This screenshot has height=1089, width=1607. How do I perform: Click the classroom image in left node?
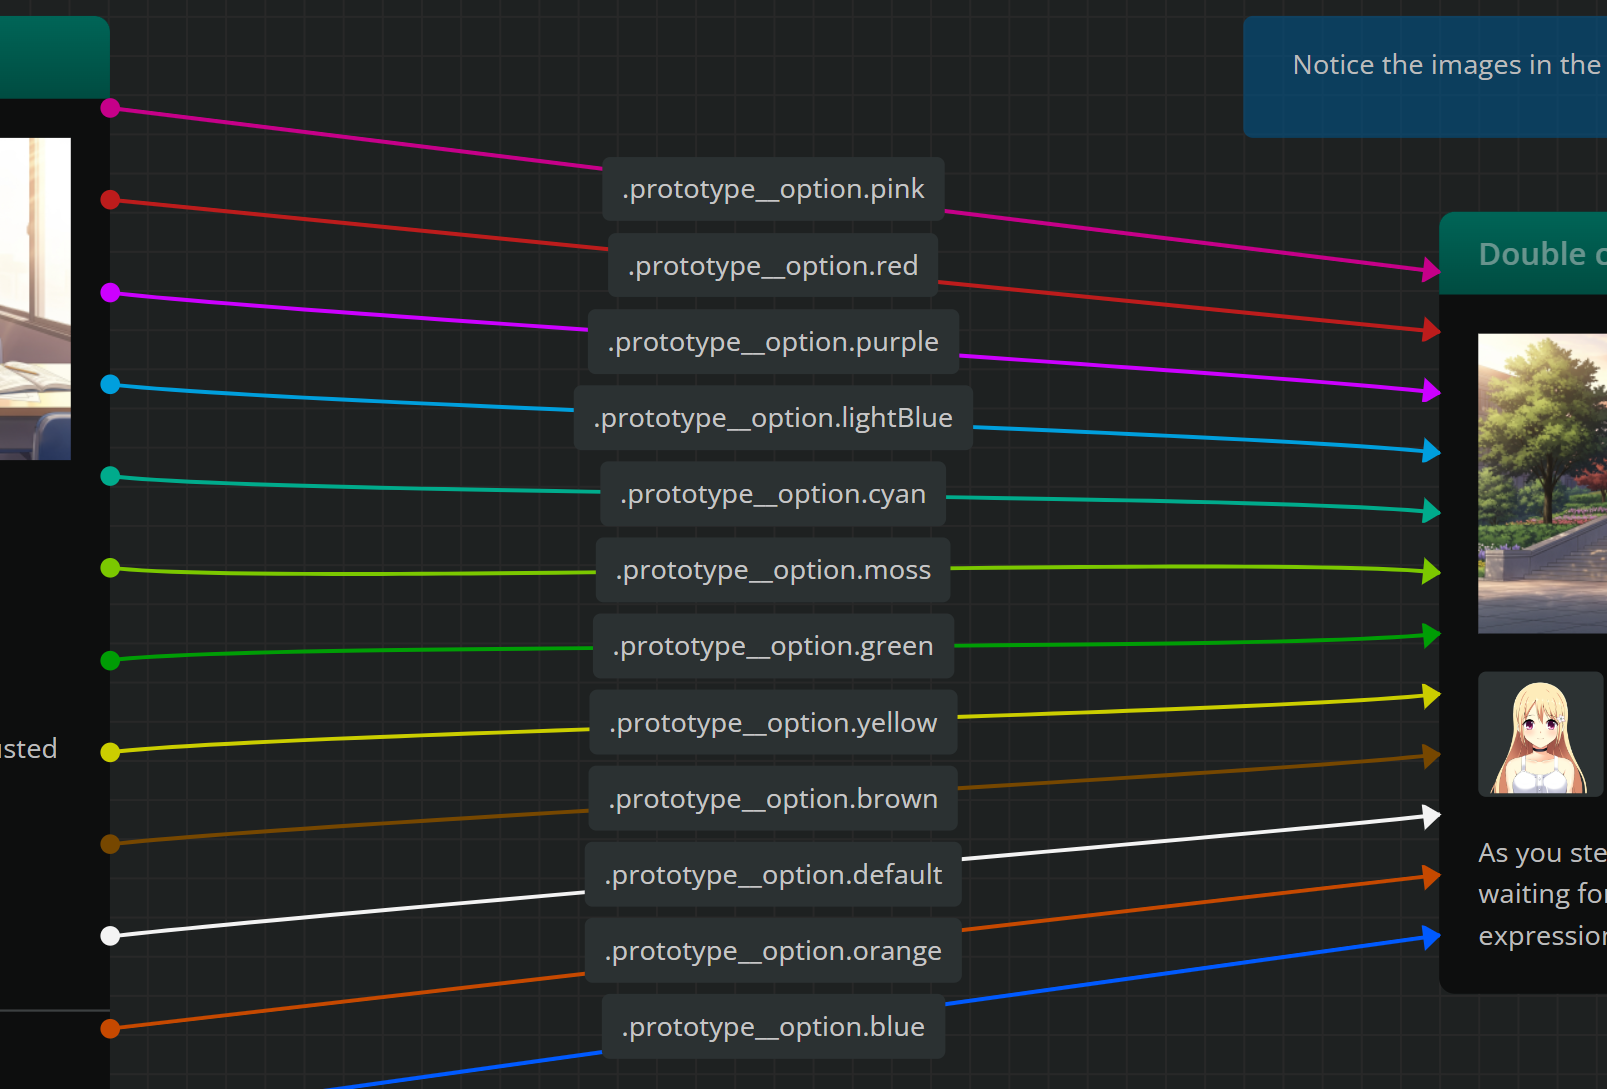(35, 299)
